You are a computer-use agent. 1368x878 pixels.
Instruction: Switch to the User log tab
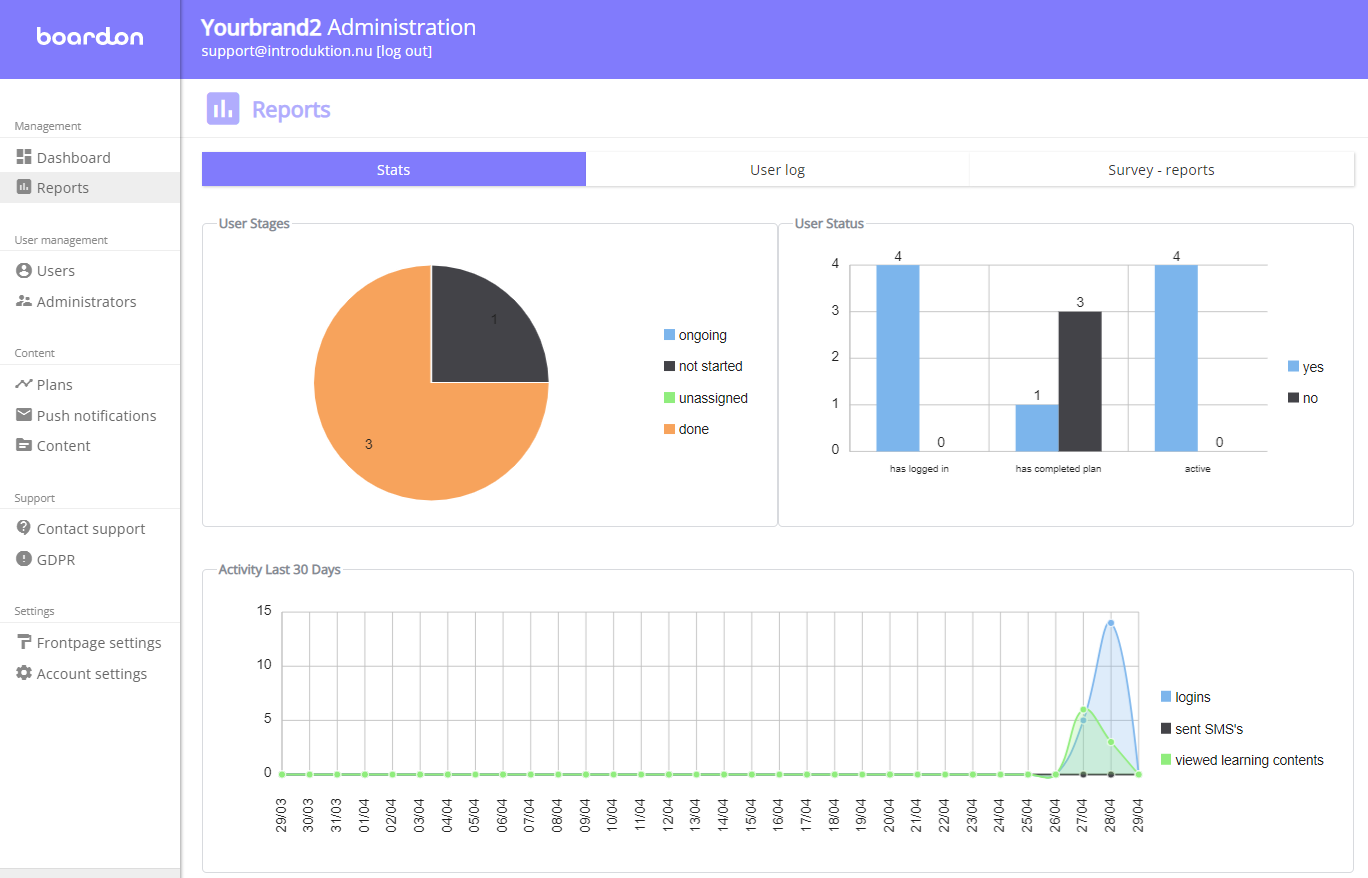pyautogui.click(x=778, y=169)
